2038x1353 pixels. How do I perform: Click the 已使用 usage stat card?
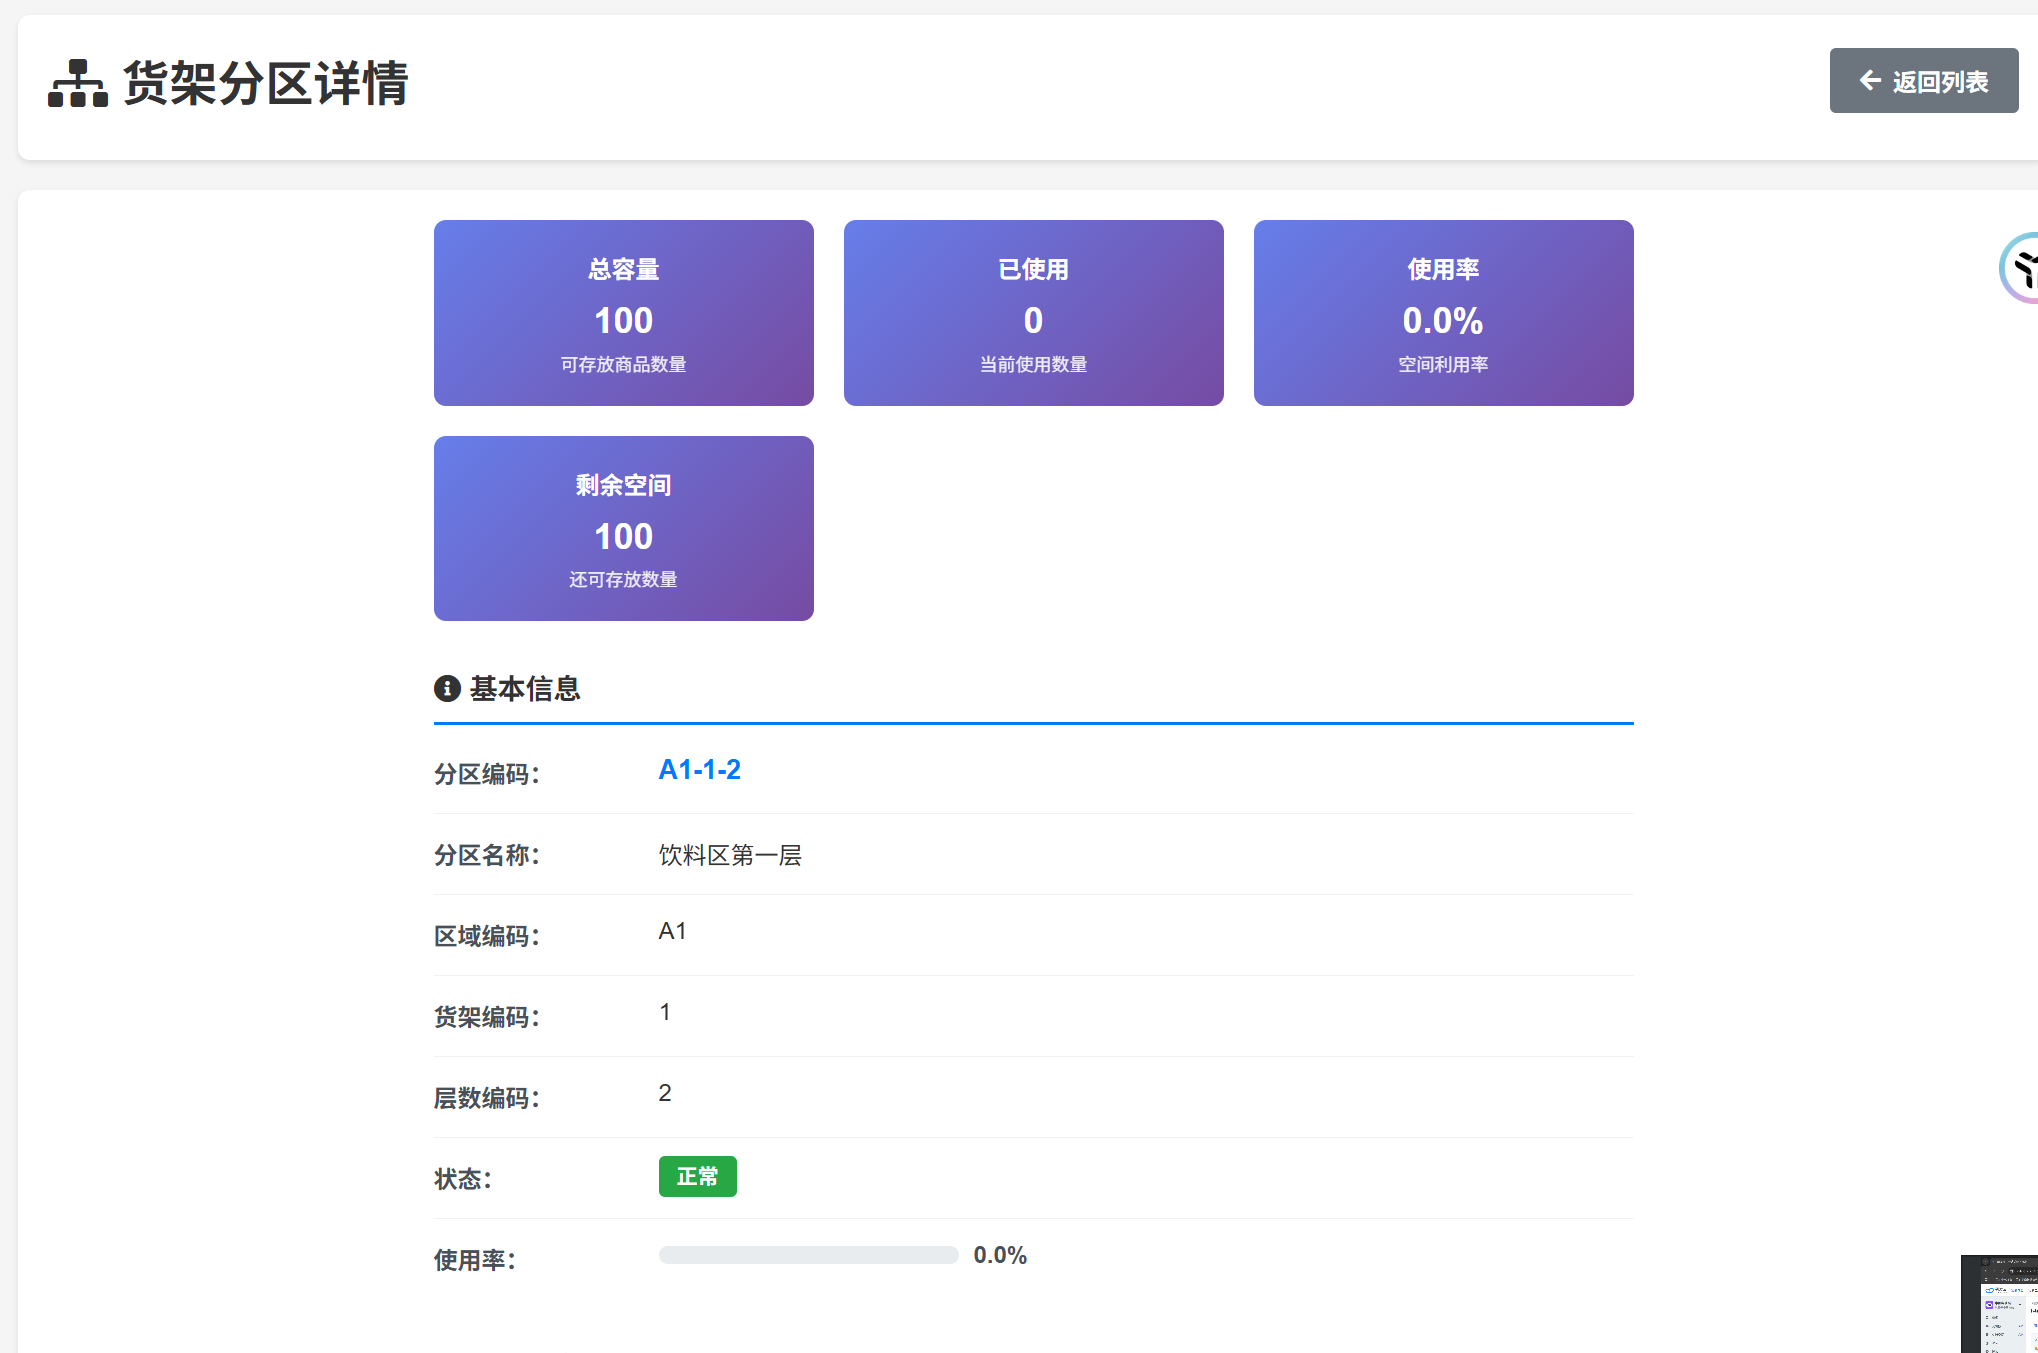(x=1033, y=312)
